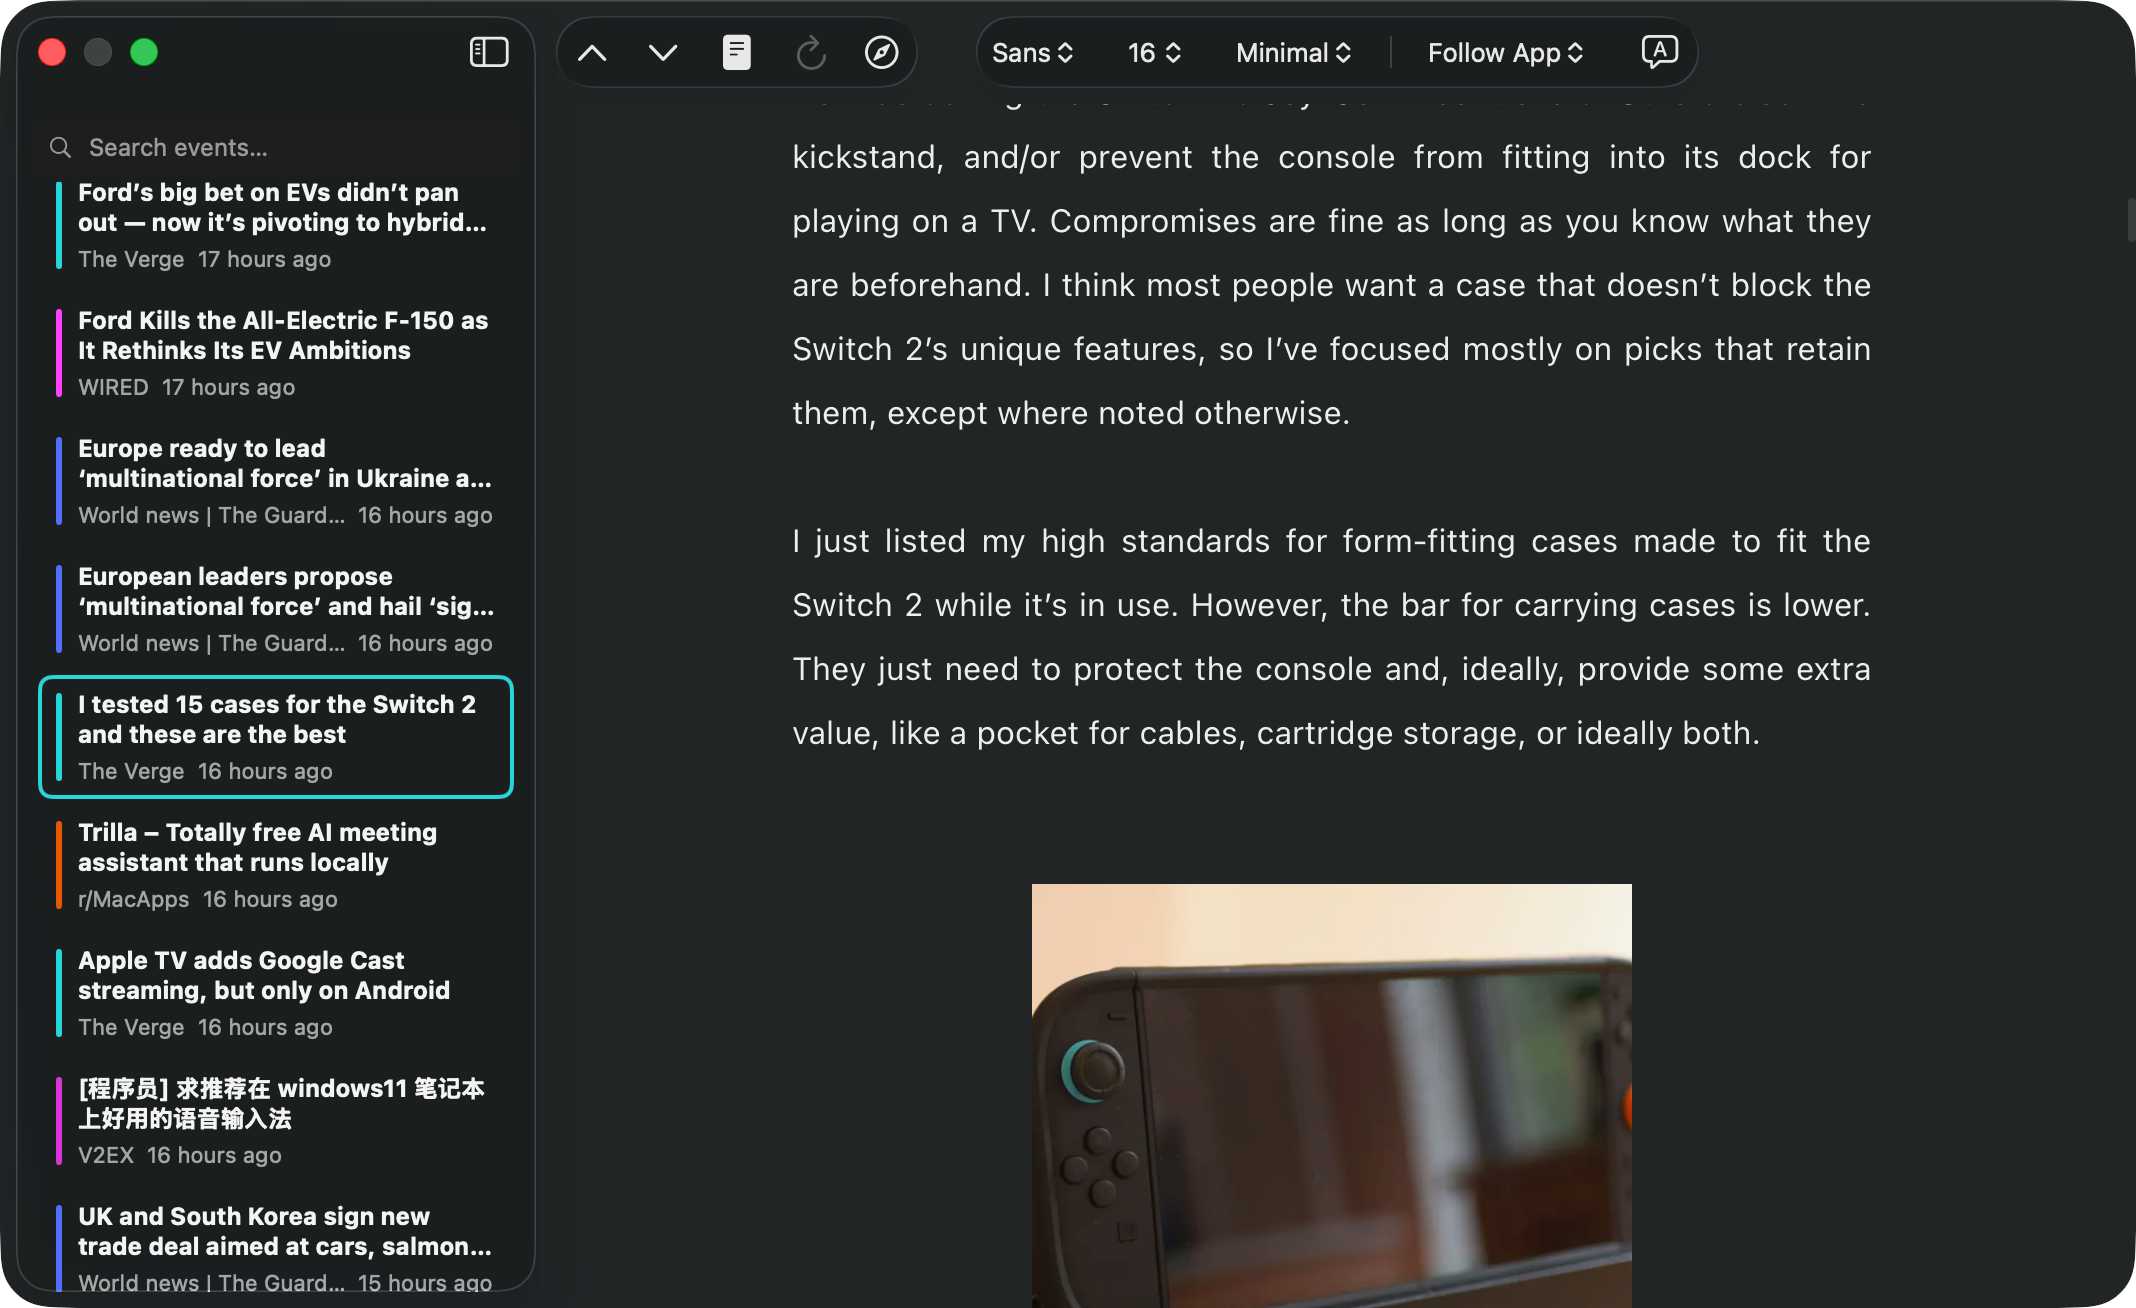Click the Search events field

point(276,148)
